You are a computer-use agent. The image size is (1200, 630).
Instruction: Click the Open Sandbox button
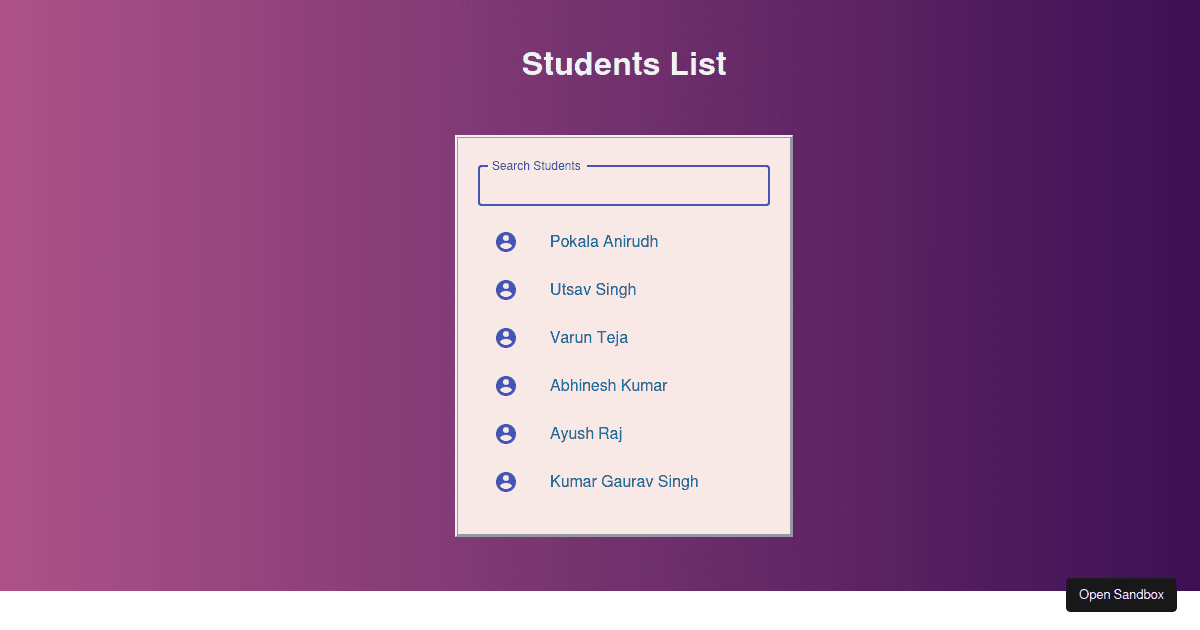1121,594
